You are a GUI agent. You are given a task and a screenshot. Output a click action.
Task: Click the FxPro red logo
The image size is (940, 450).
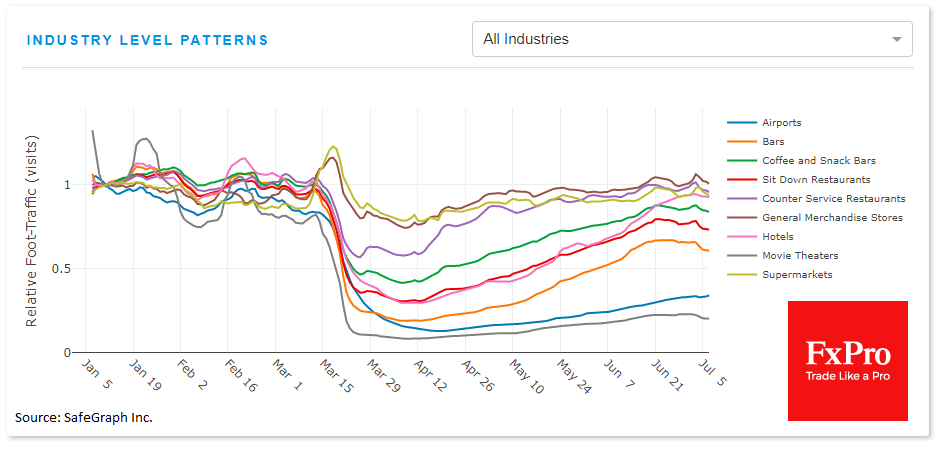(x=847, y=360)
